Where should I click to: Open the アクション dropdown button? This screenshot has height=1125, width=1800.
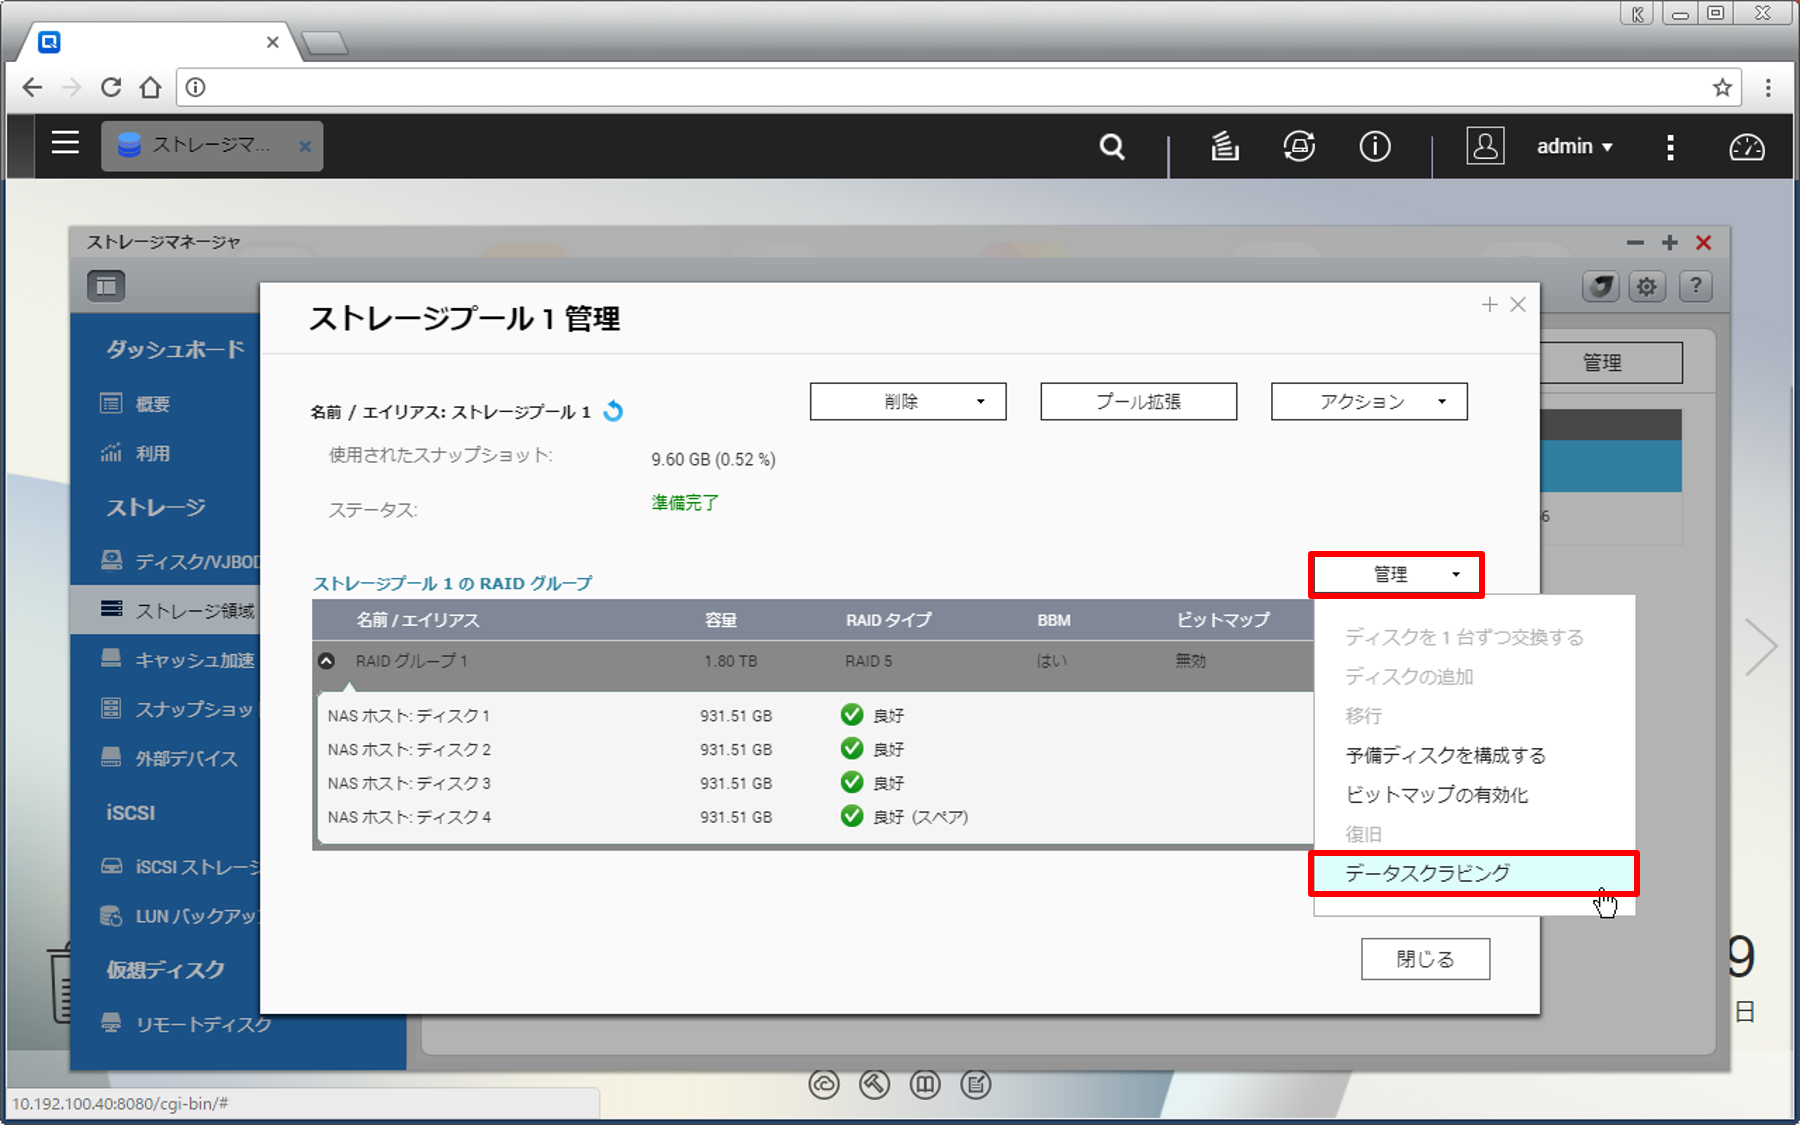pos(1368,402)
